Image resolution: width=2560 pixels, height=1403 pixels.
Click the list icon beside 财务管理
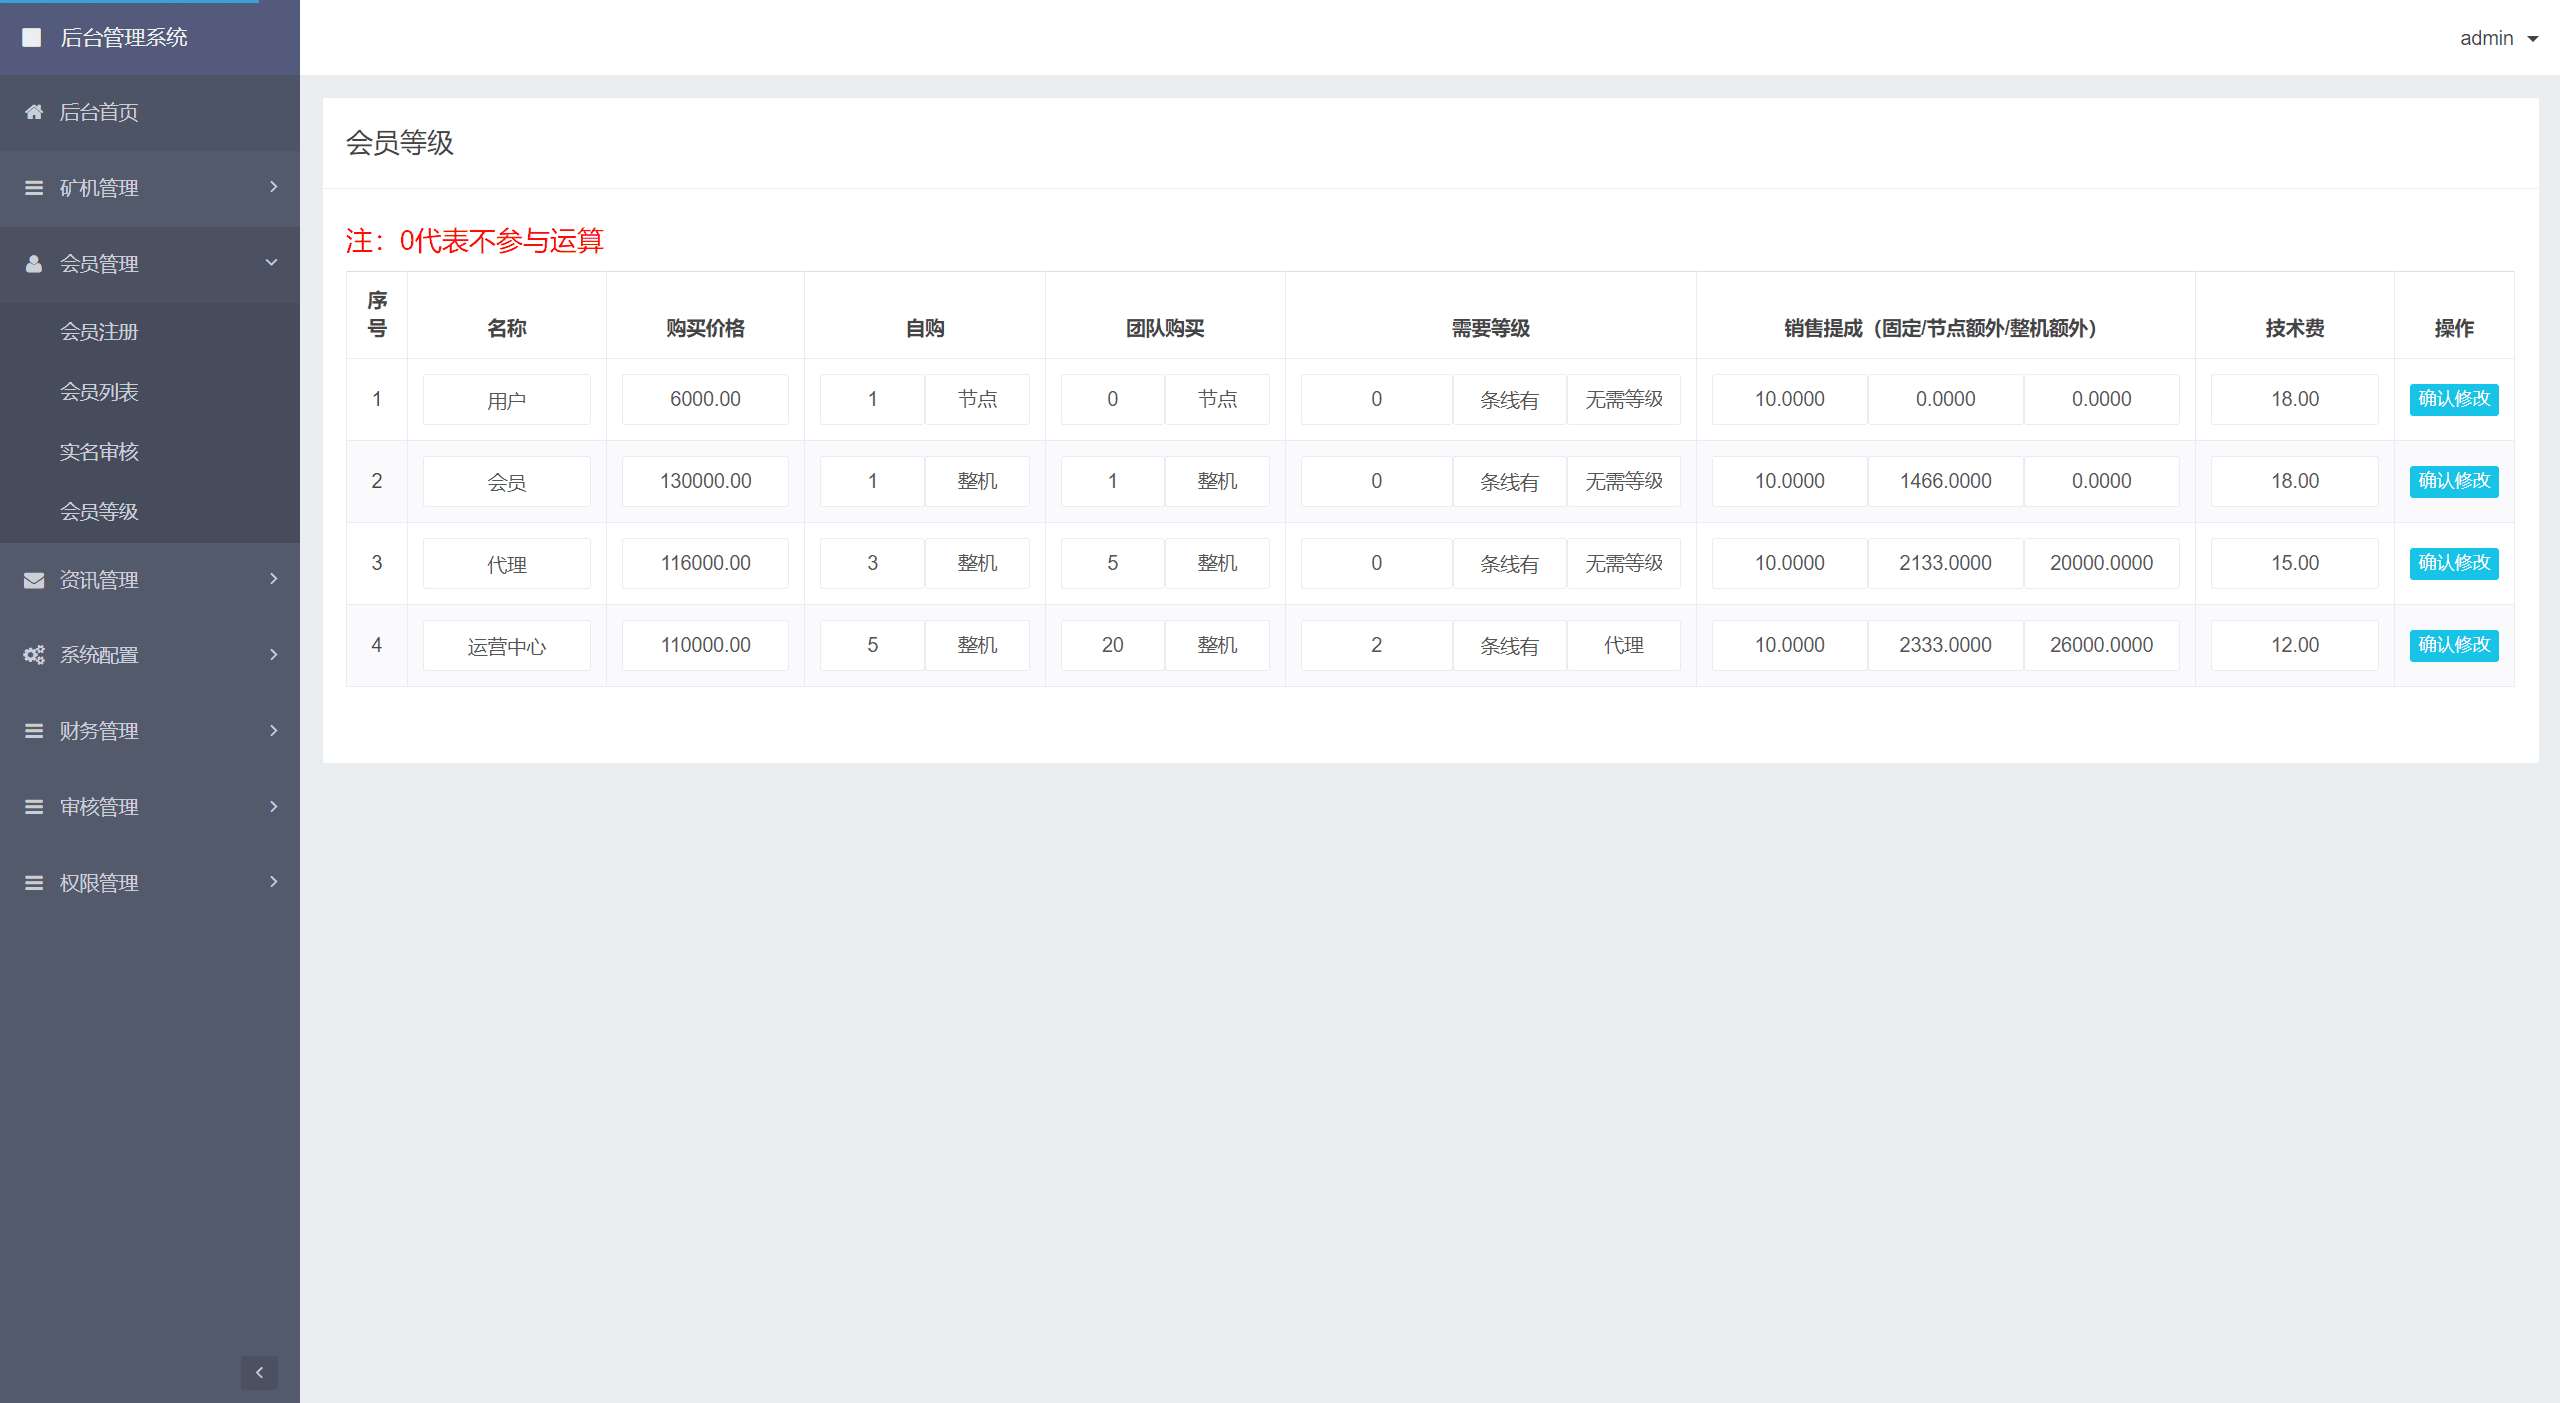tap(34, 731)
